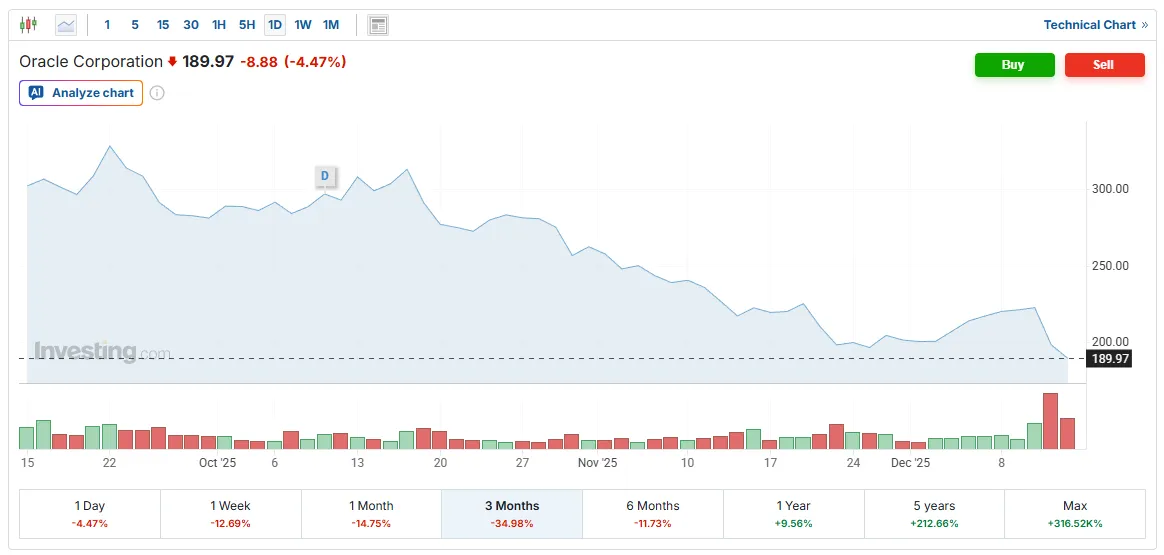Show the 1 Week performance range
The image size is (1164, 555).
[x=230, y=514]
